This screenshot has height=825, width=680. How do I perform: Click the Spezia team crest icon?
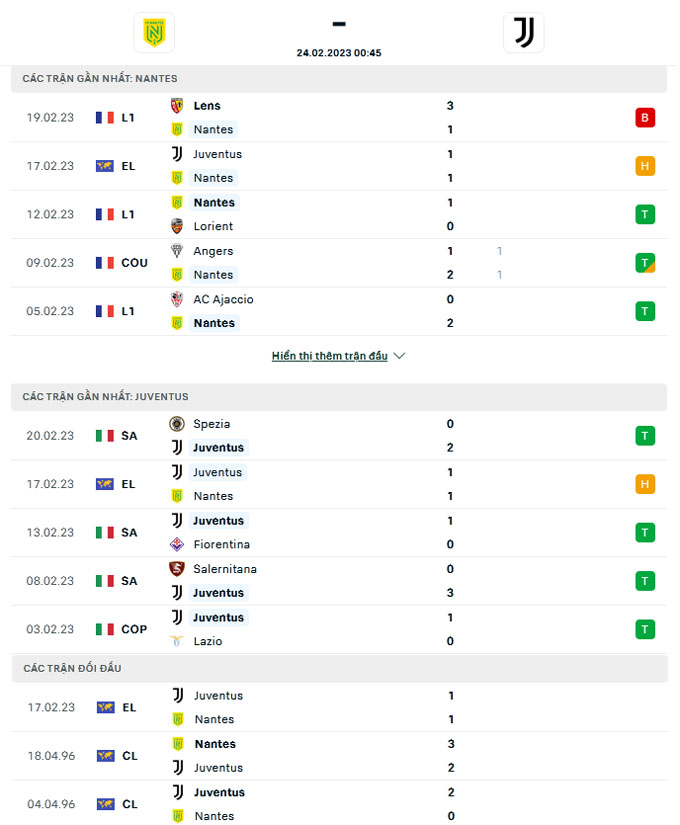(177, 424)
